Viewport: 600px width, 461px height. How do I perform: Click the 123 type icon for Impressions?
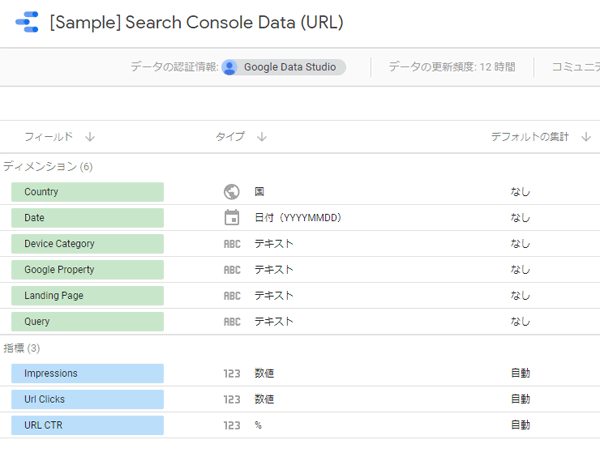pos(232,373)
